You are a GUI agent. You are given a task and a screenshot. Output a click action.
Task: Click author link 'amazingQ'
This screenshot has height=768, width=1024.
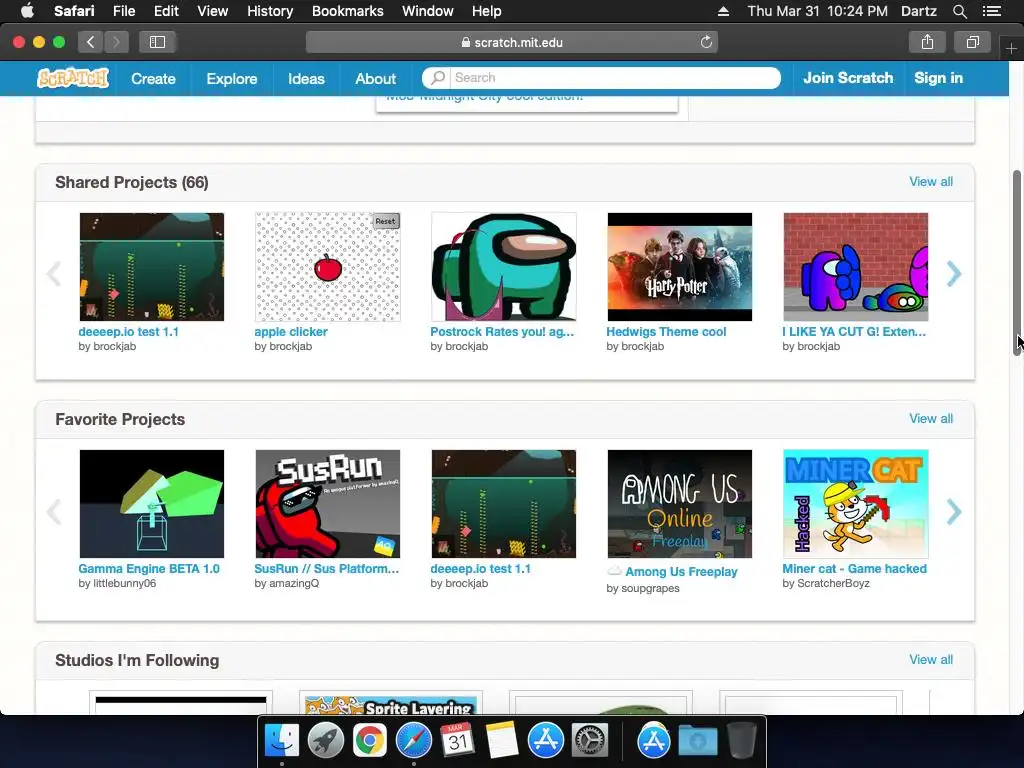295,583
